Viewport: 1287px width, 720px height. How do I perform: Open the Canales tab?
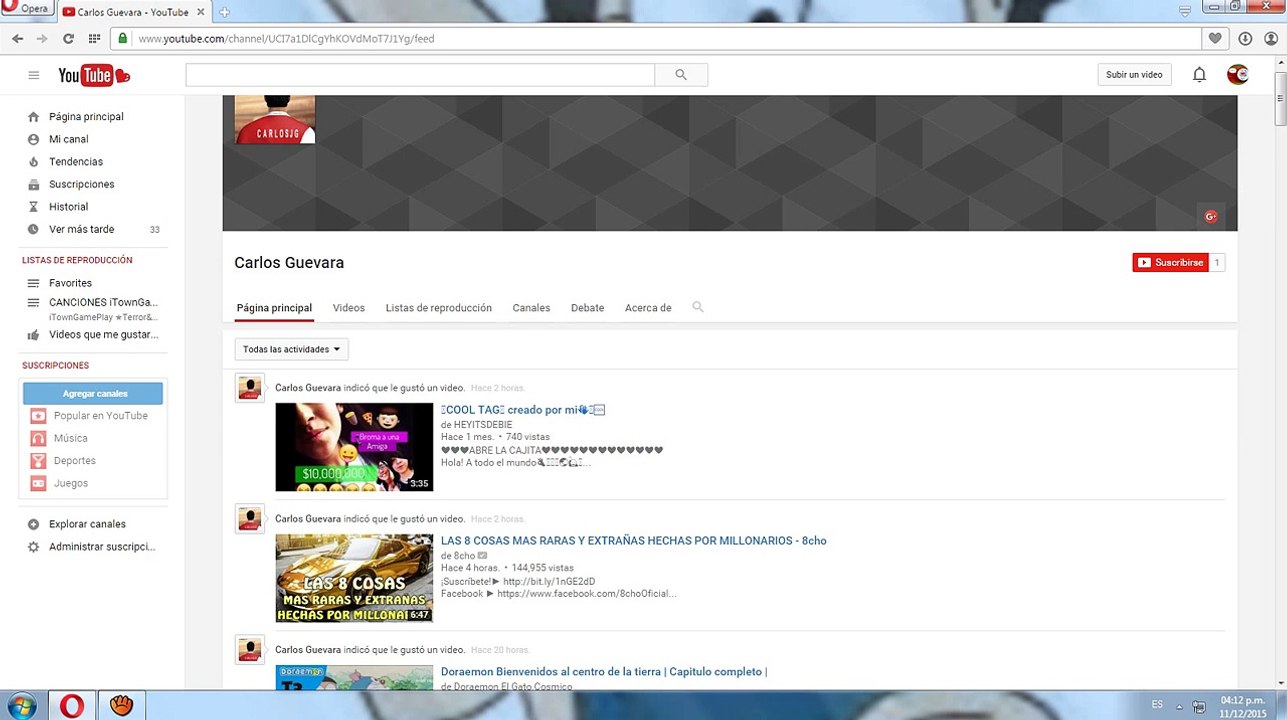[x=531, y=308]
